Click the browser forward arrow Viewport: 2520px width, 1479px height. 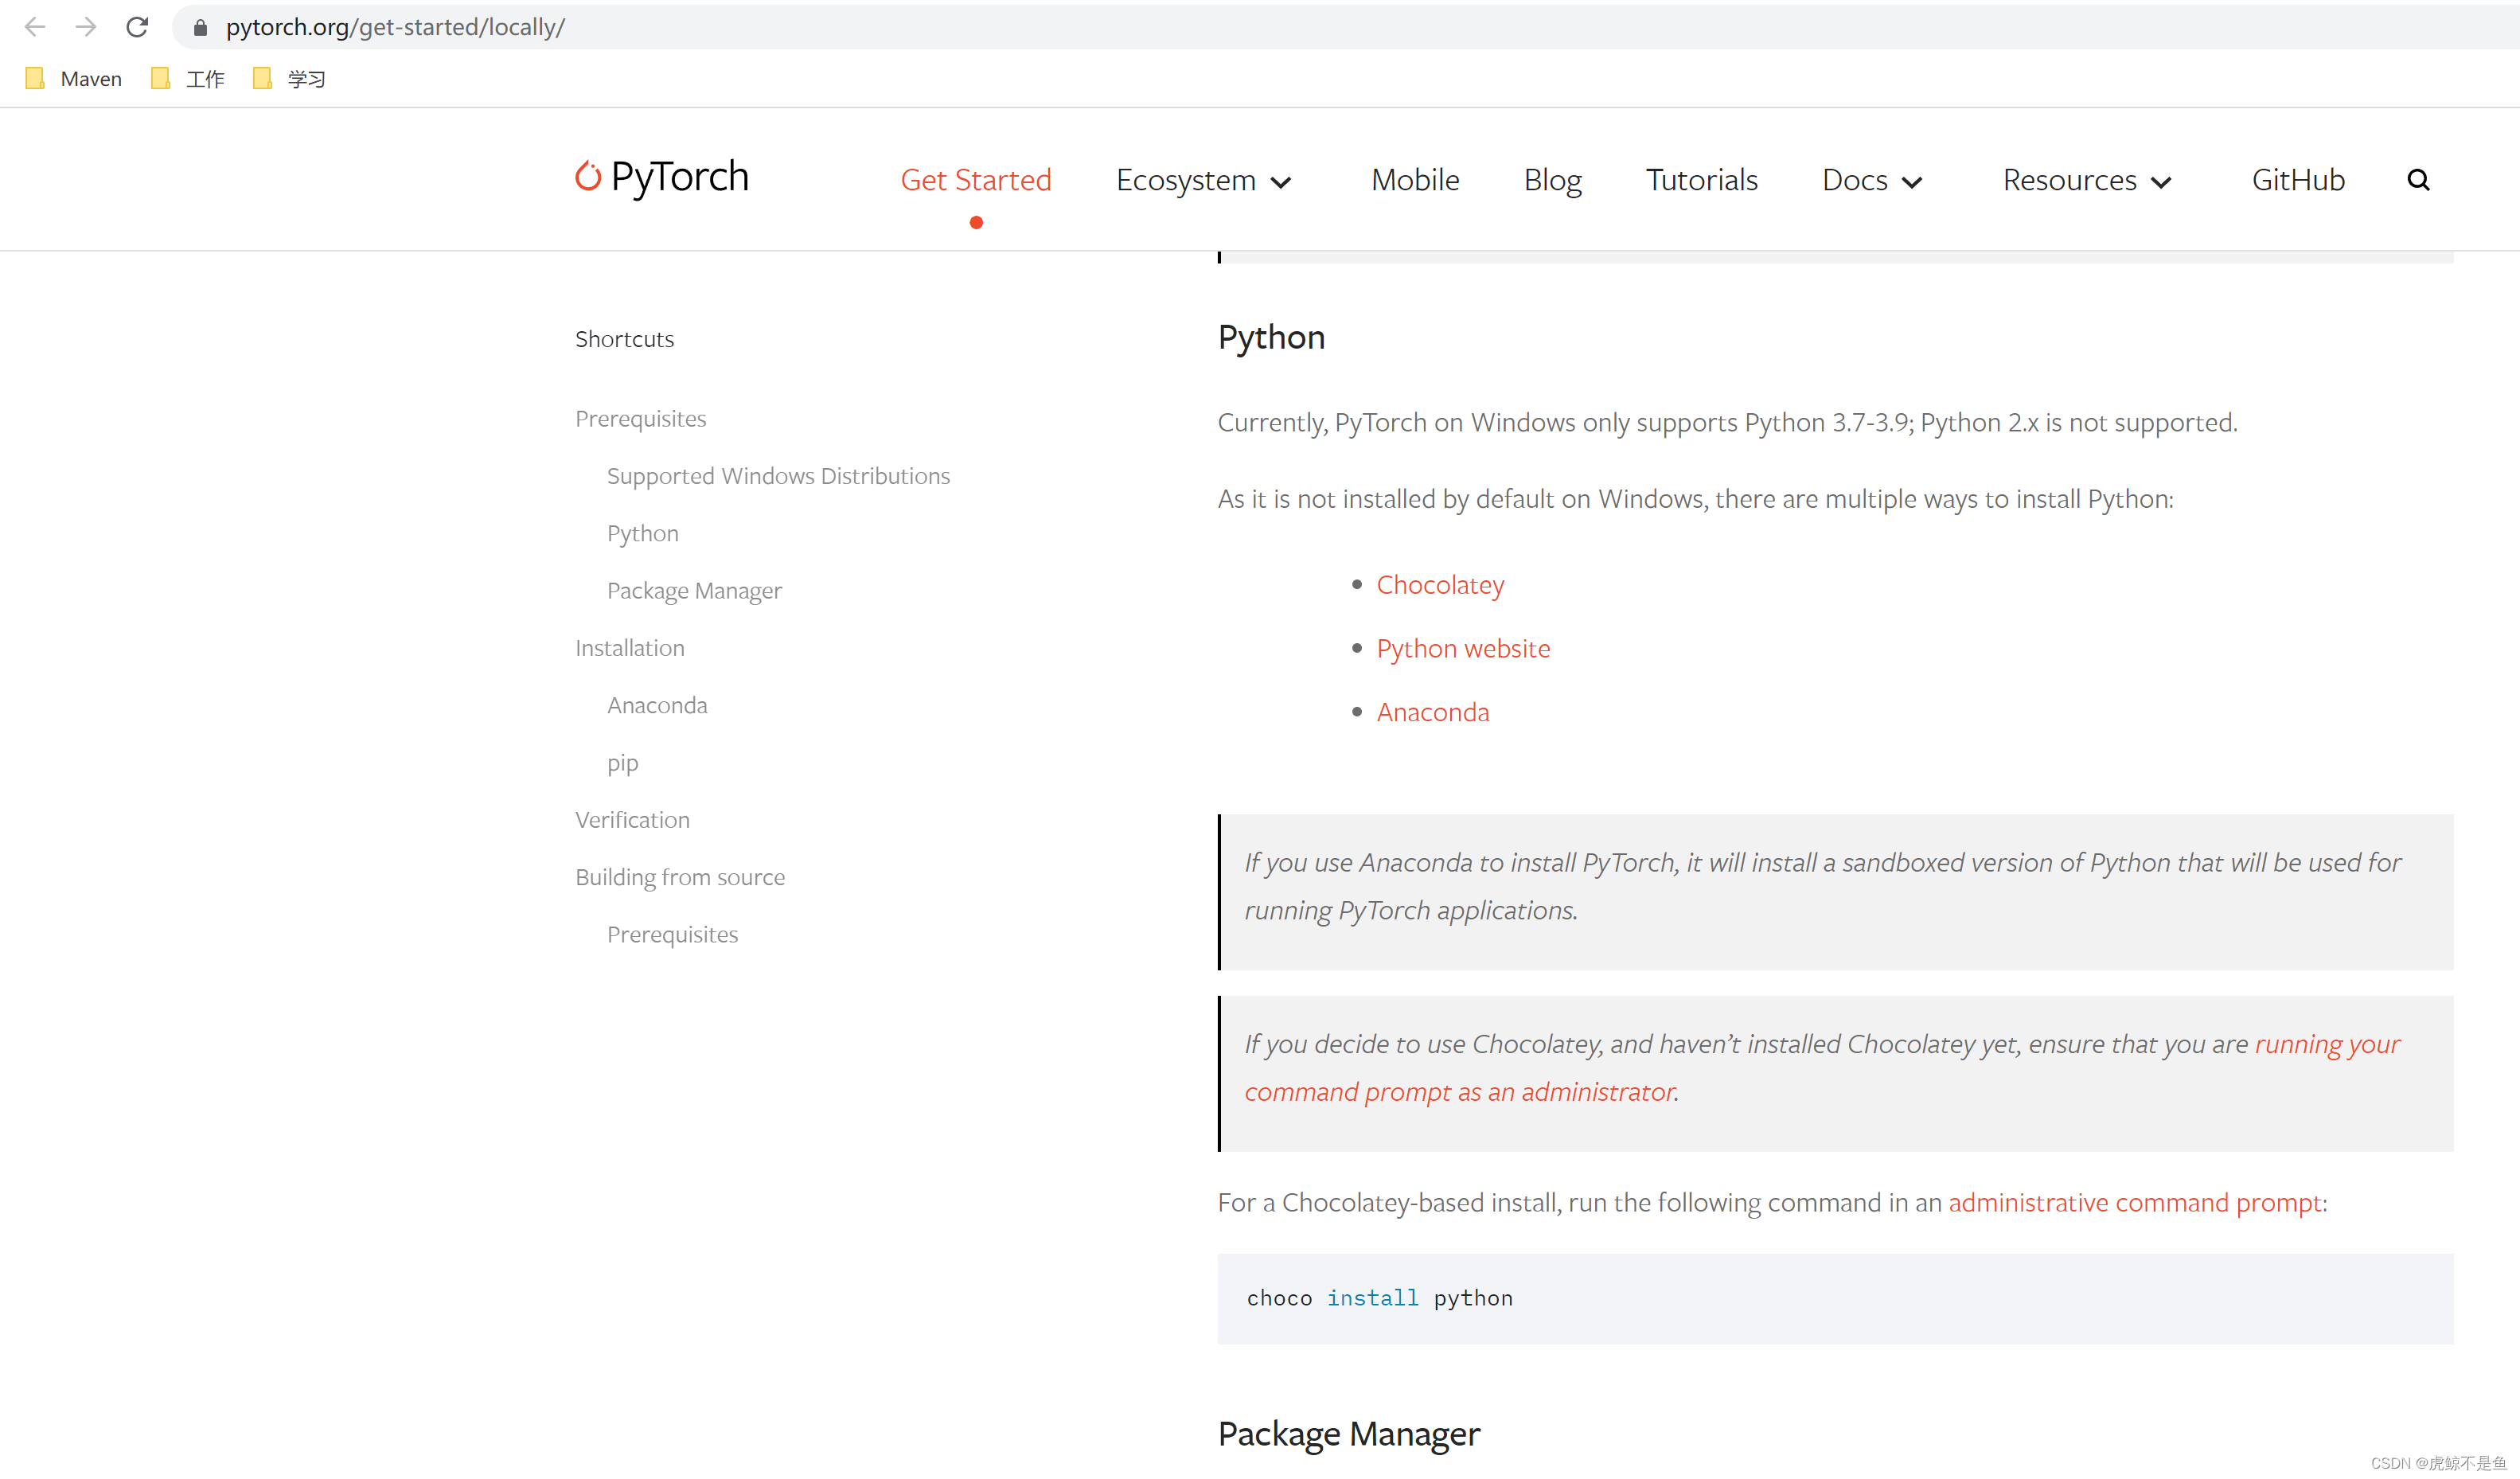click(x=86, y=27)
